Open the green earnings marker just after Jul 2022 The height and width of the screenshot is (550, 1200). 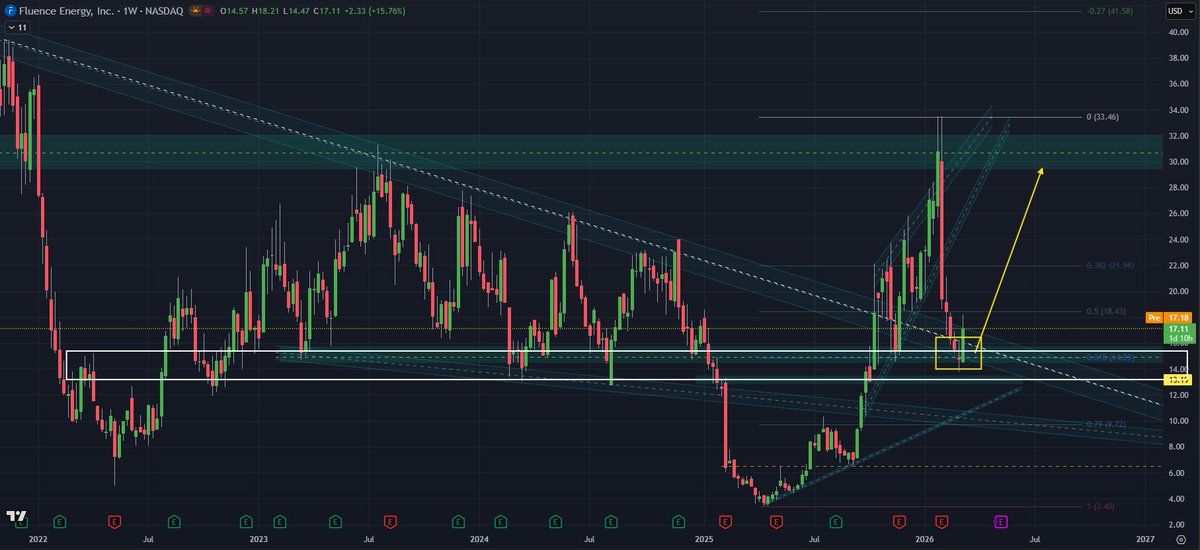pos(175,522)
